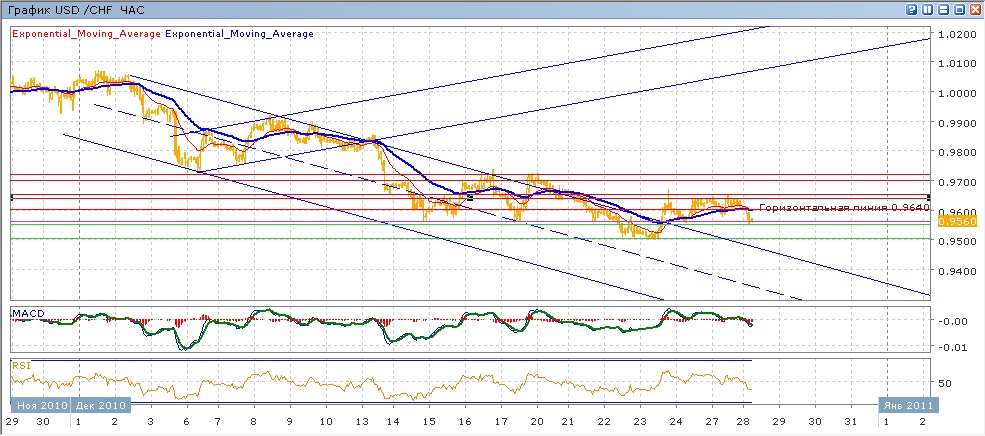This screenshot has height=436, width=985.
Task: Click date 13 on the time axis
Action: [x=361, y=422]
